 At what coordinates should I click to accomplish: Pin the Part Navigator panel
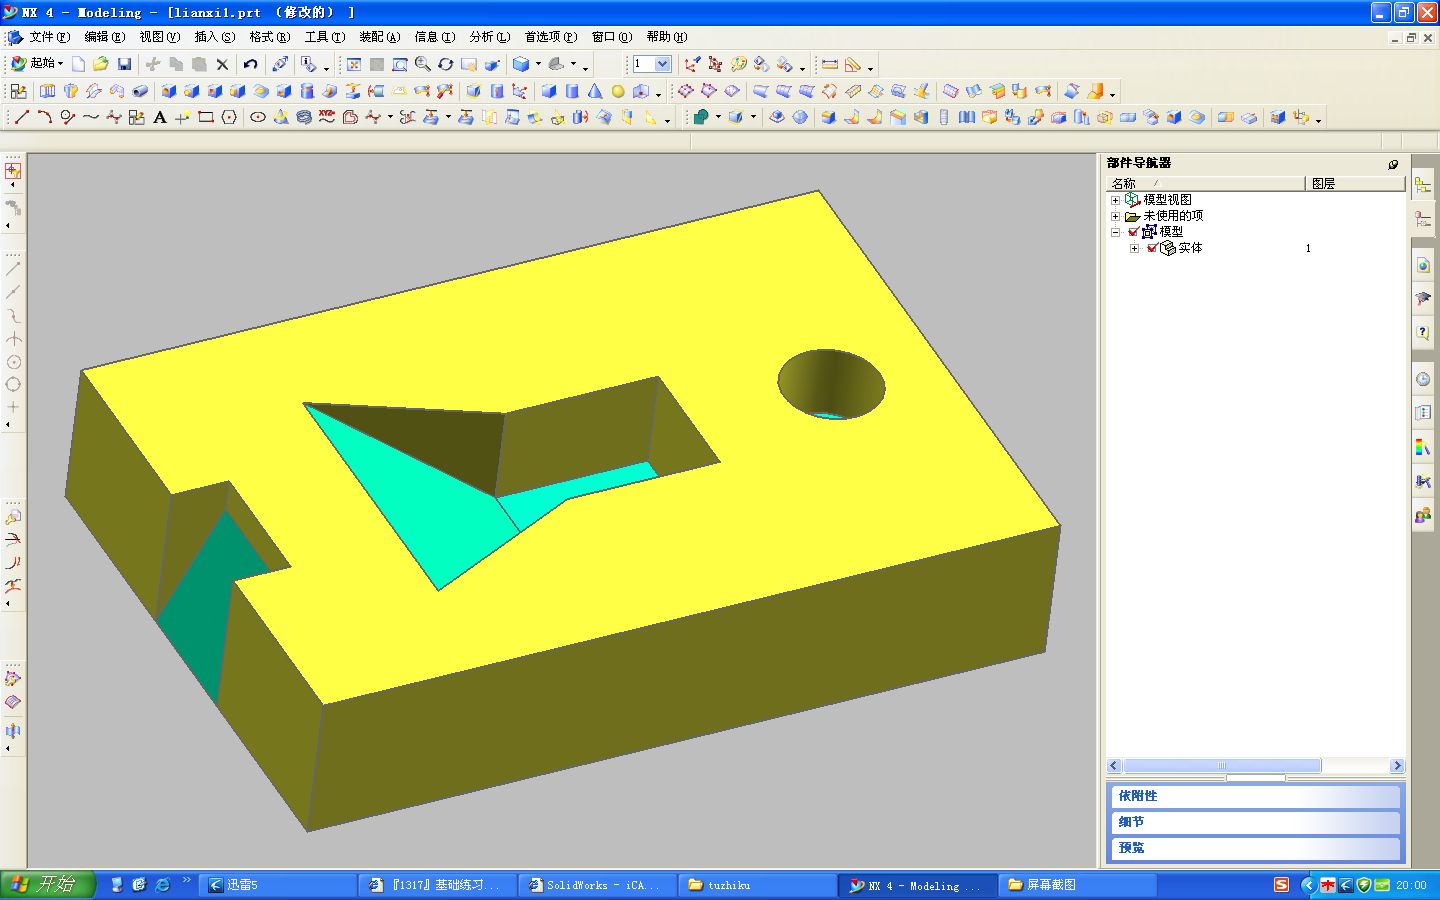tap(1393, 164)
